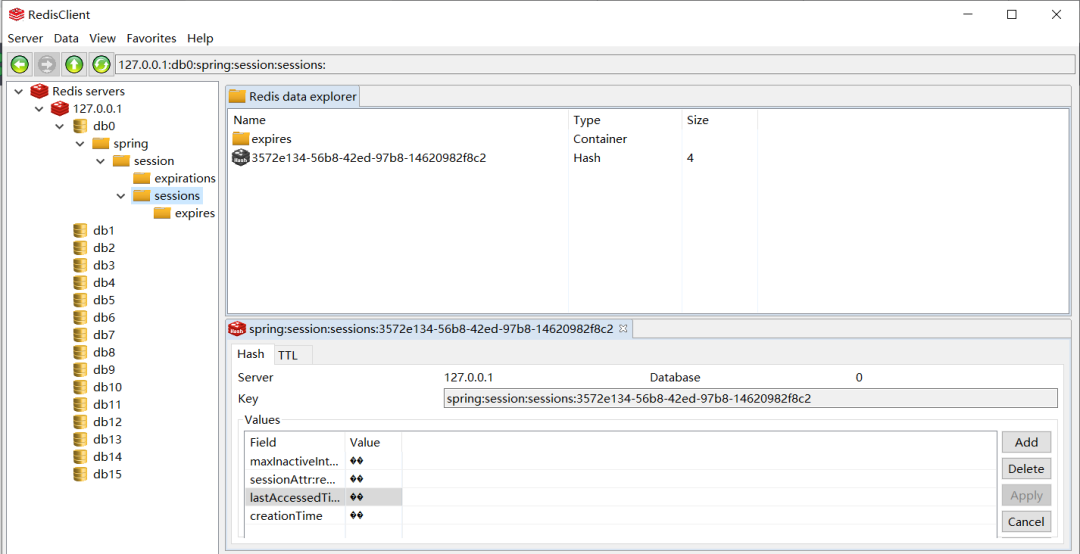Open the Server menu

click(25, 38)
